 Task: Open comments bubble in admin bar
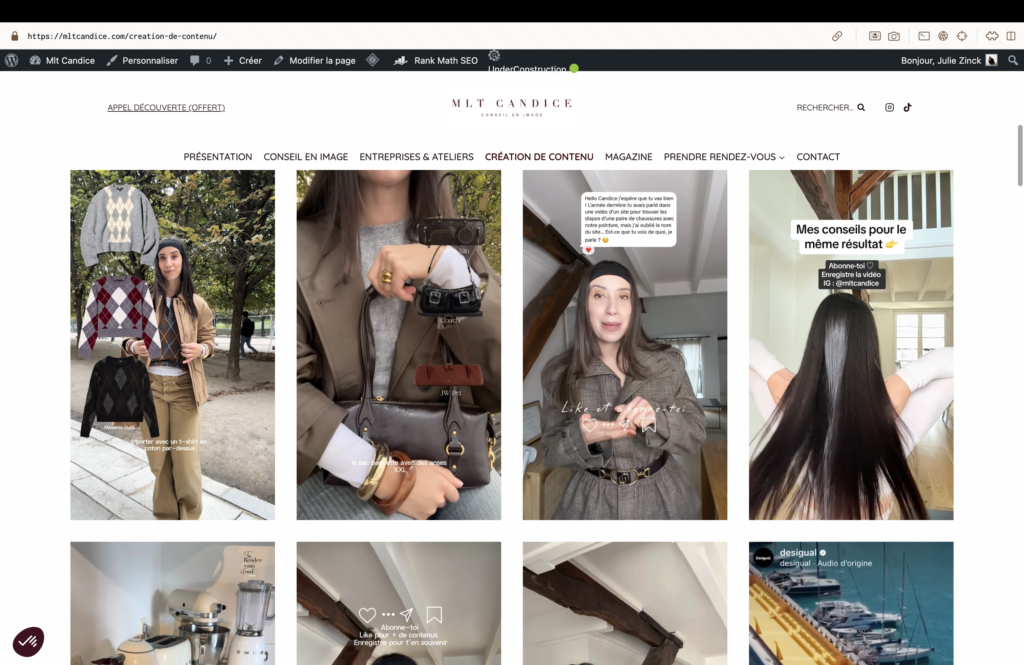coord(200,60)
